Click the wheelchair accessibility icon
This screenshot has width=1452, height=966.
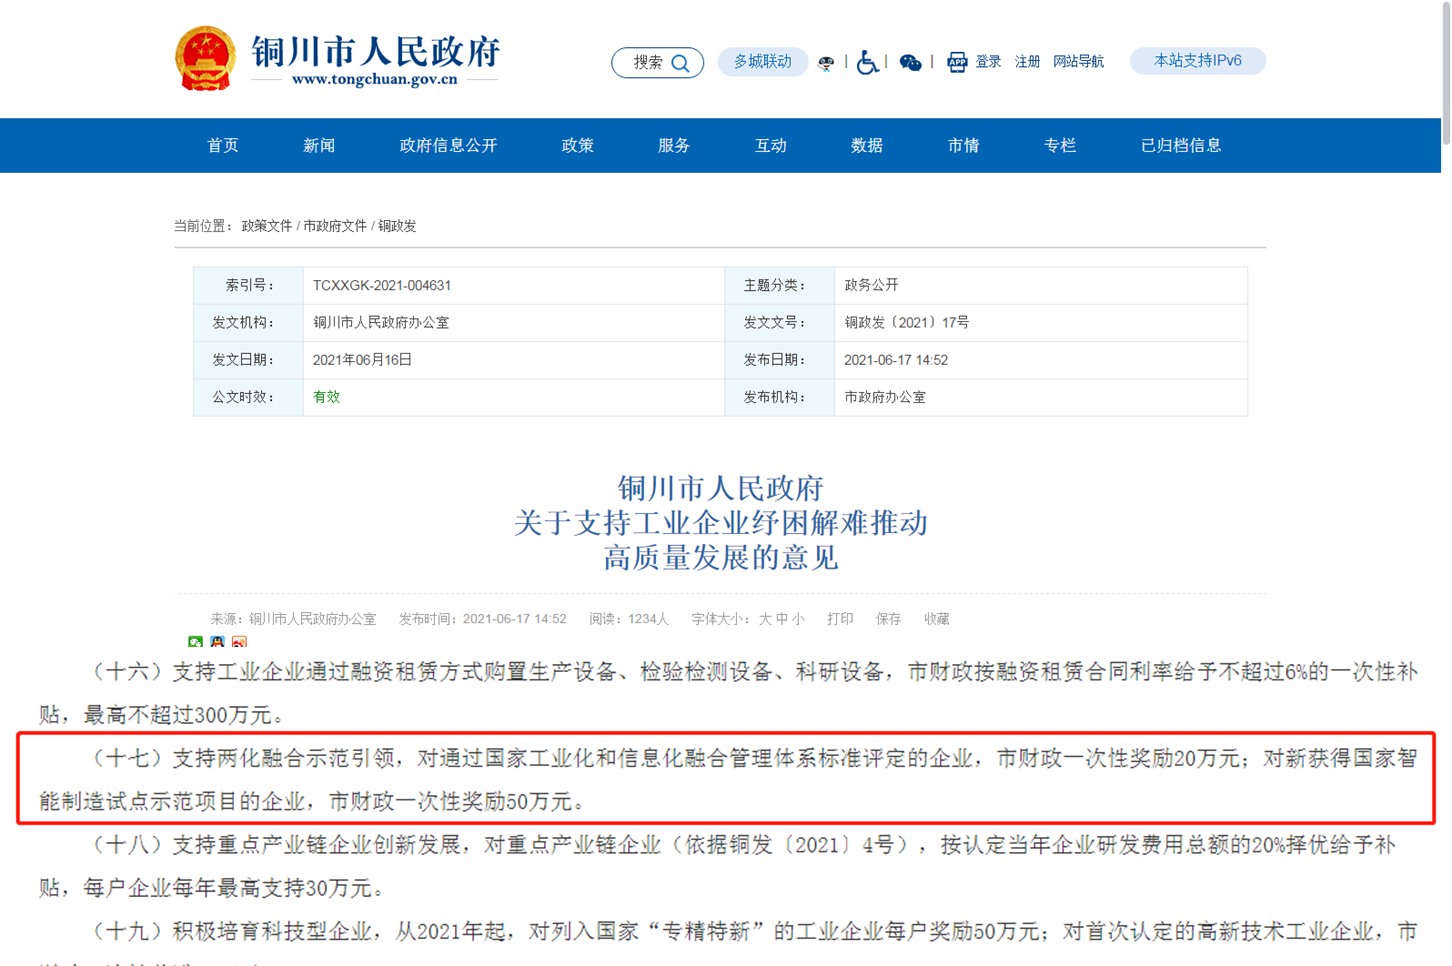(867, 62)
